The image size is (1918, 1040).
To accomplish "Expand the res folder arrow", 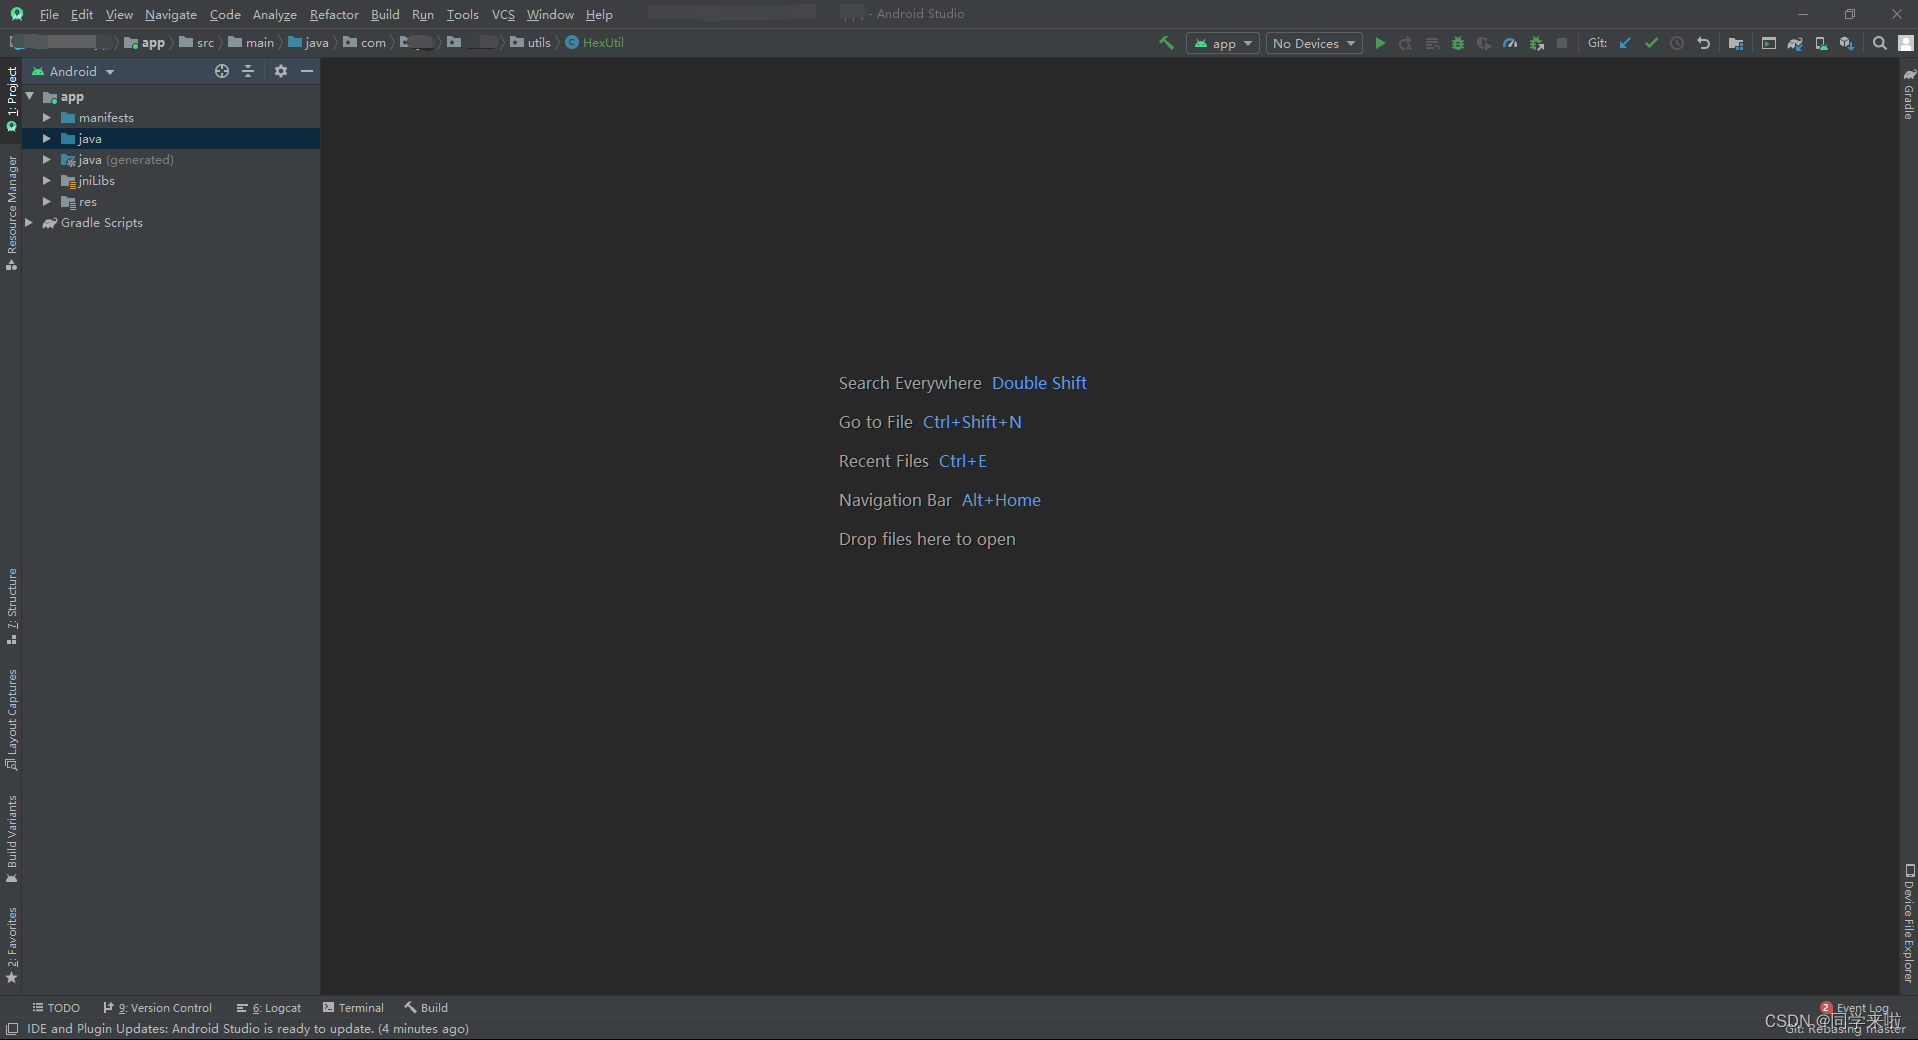I will pos(46,202).
